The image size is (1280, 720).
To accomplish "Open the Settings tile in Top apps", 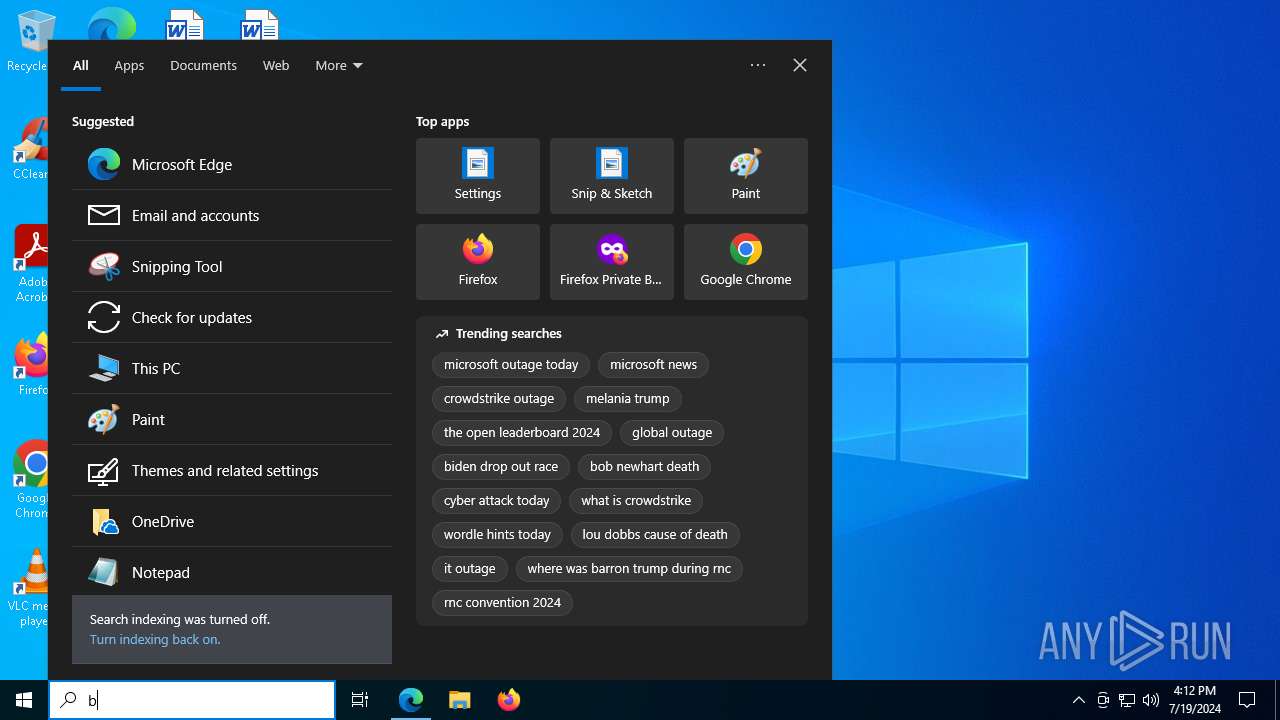I will pos(478,176).
